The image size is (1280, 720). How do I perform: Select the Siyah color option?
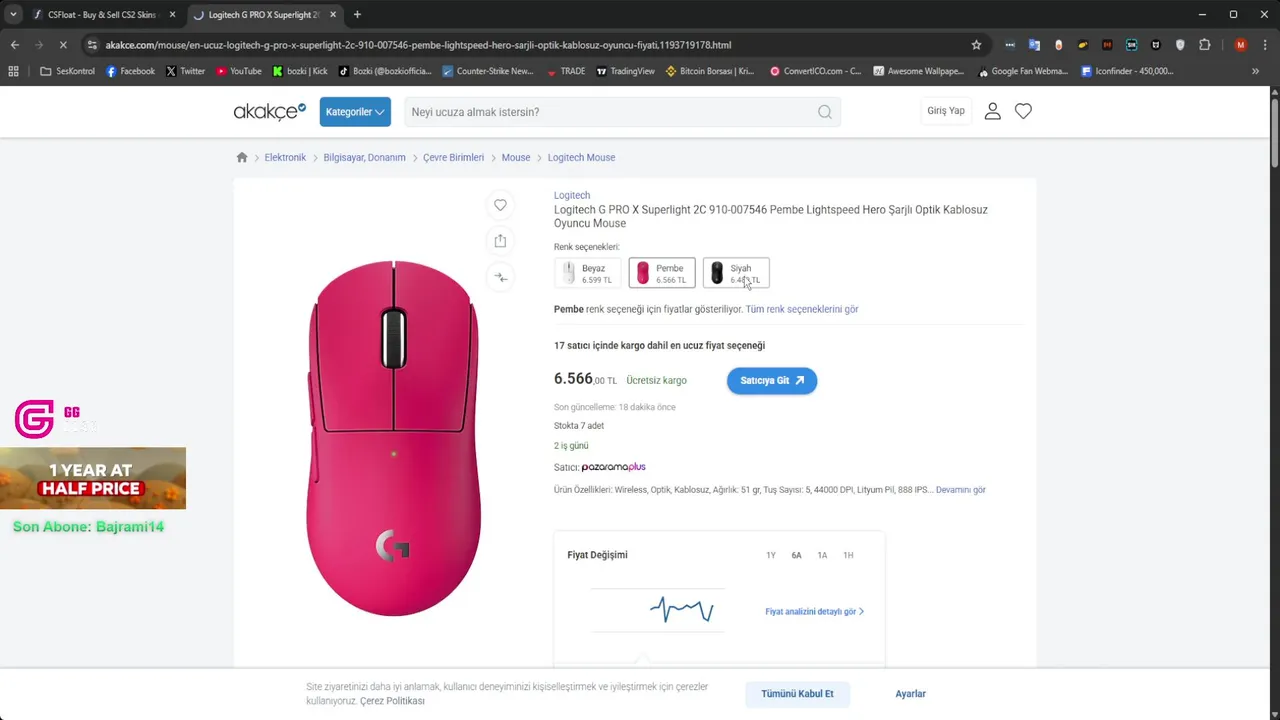click(x=736, y=273)
